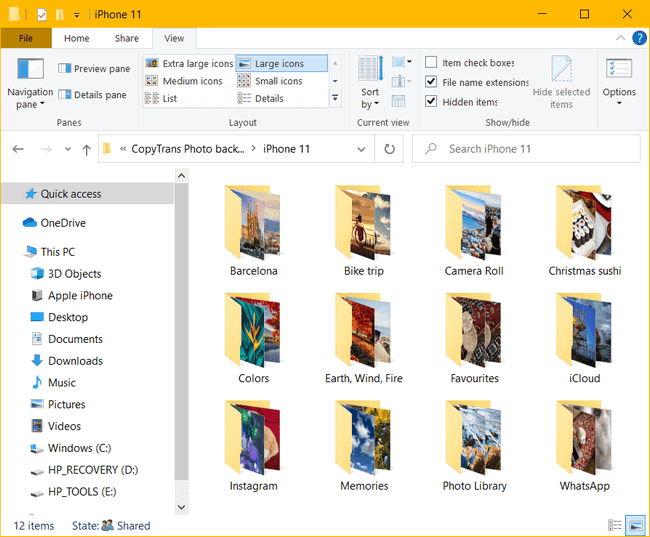This screenshot has height=537, width=650.
Task: Open the recent locations dropdown
Action: click(68, 149)
